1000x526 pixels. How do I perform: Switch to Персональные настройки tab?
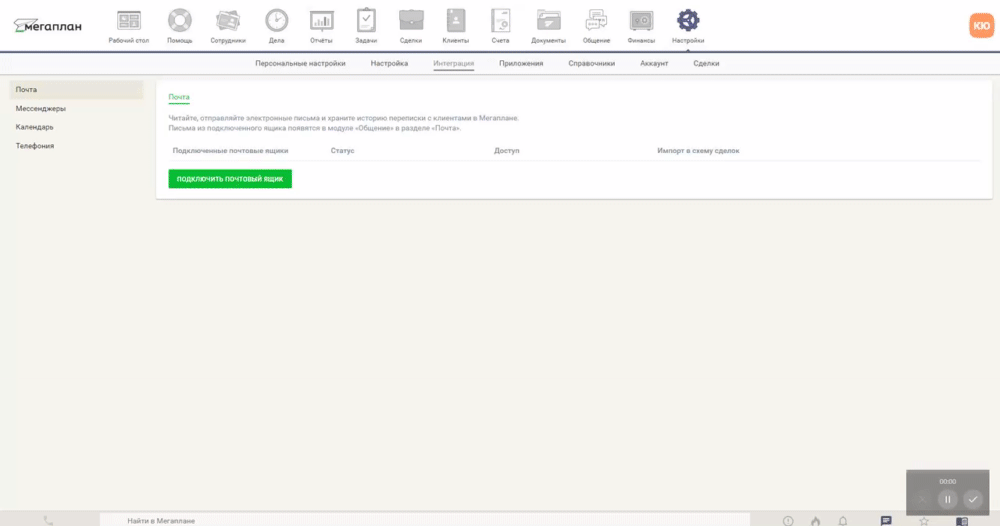click(x=300, y=63)
